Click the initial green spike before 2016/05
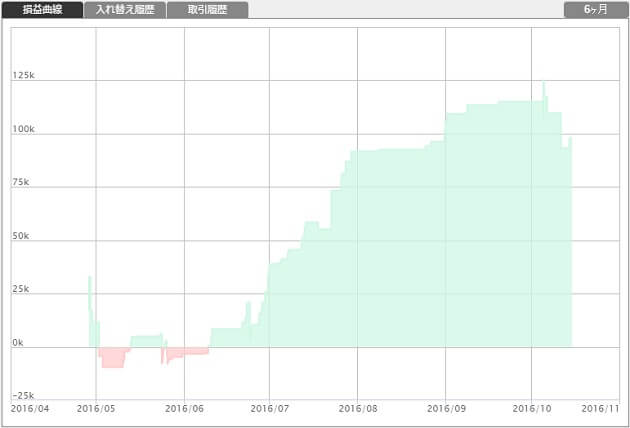Image resolution: width=630 pixels, height=428 pixels. [x=90, y=309]
